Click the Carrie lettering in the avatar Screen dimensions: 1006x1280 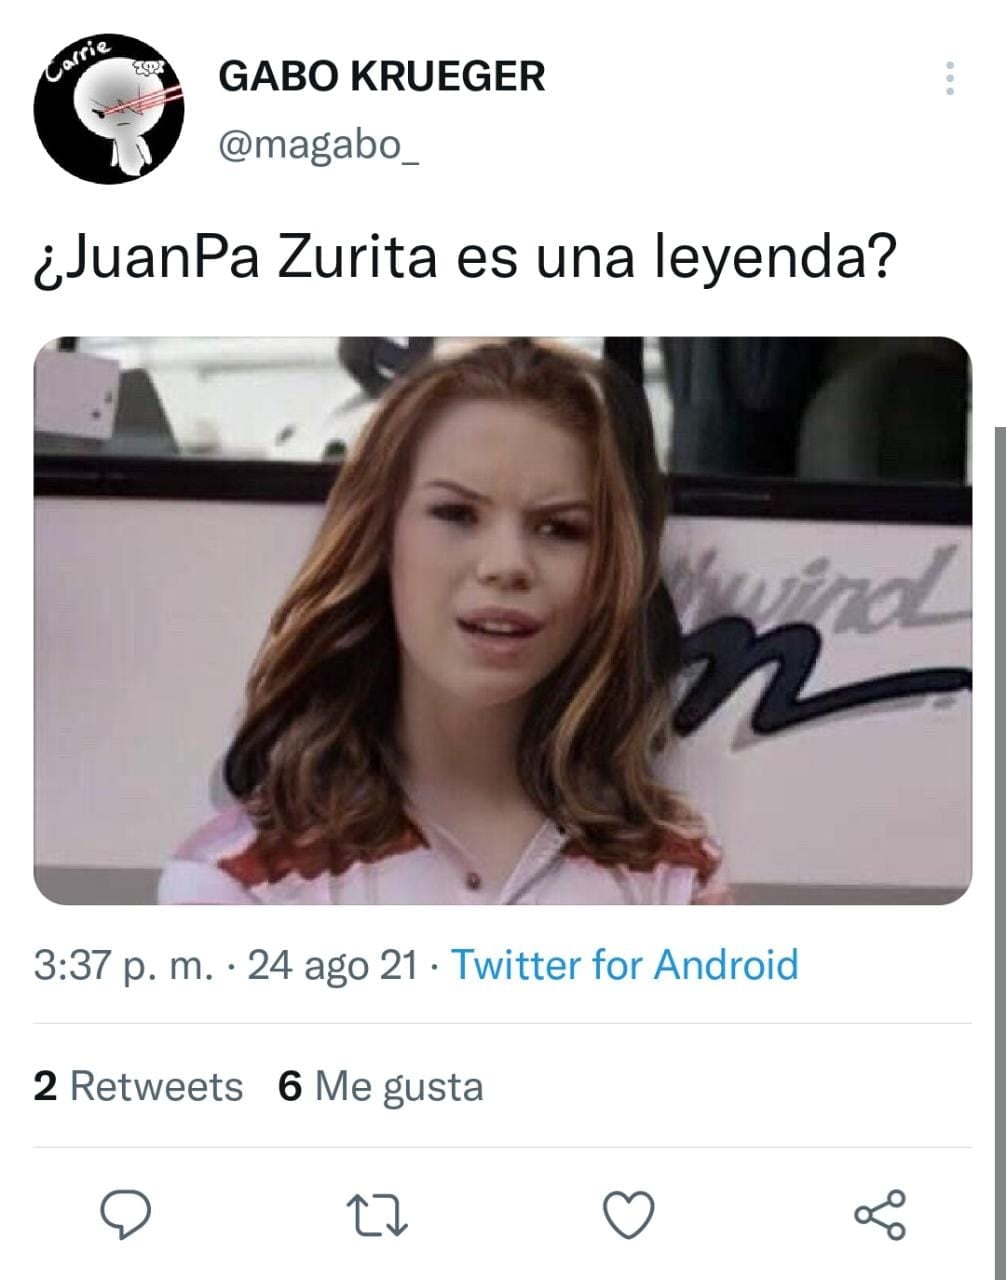coord(82,62)
